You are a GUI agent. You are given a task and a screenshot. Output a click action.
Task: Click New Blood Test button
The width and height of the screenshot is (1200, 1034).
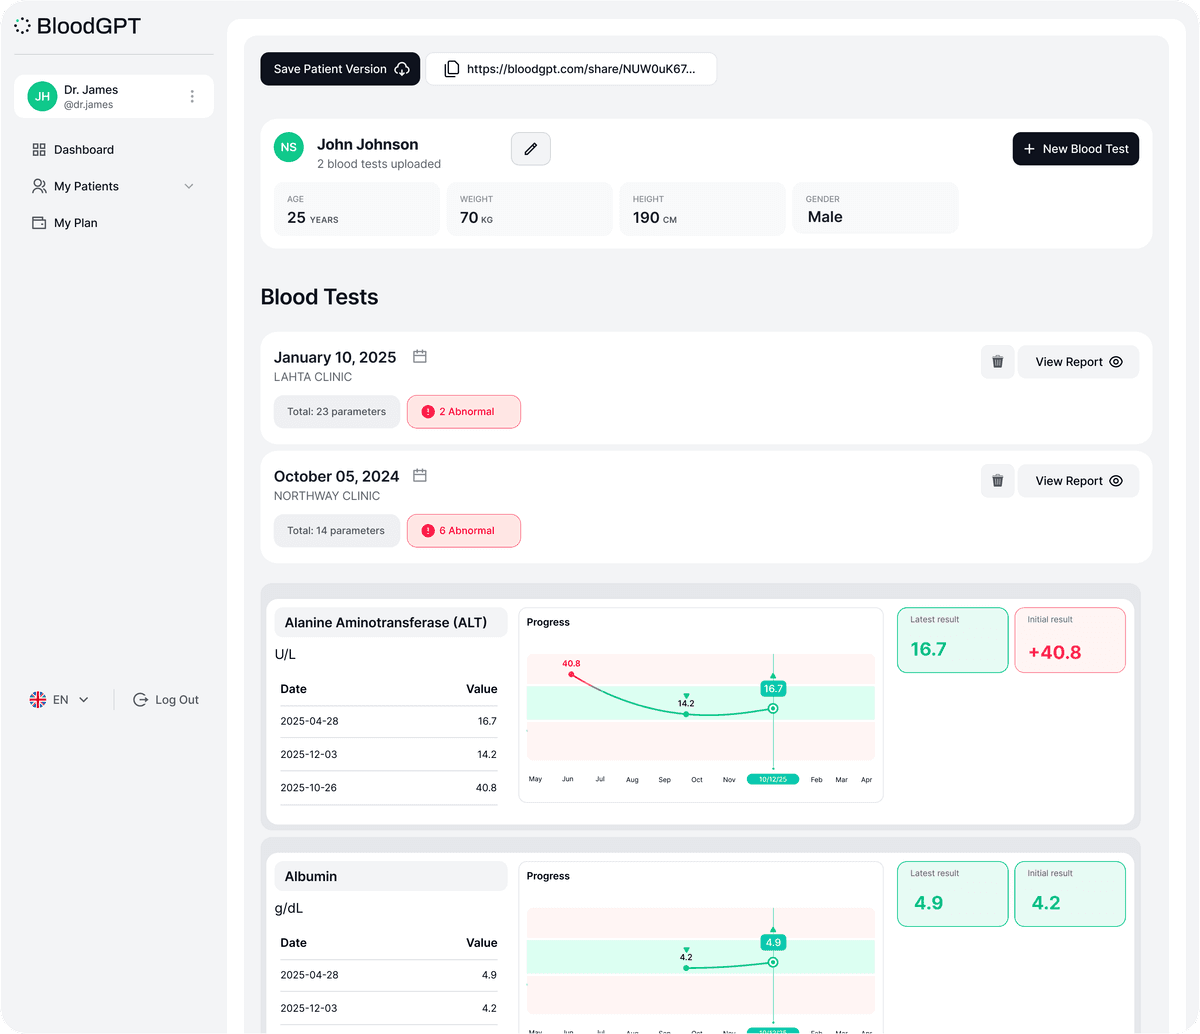(1076, 149)
